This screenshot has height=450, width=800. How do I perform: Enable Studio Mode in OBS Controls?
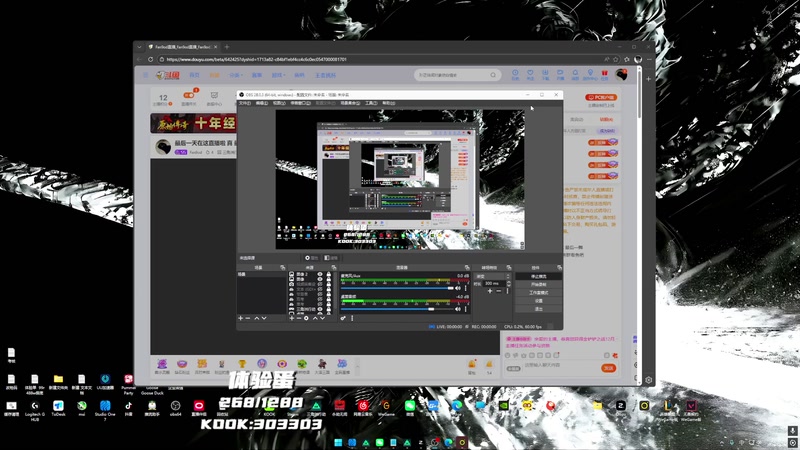click(x=538, y=292)
